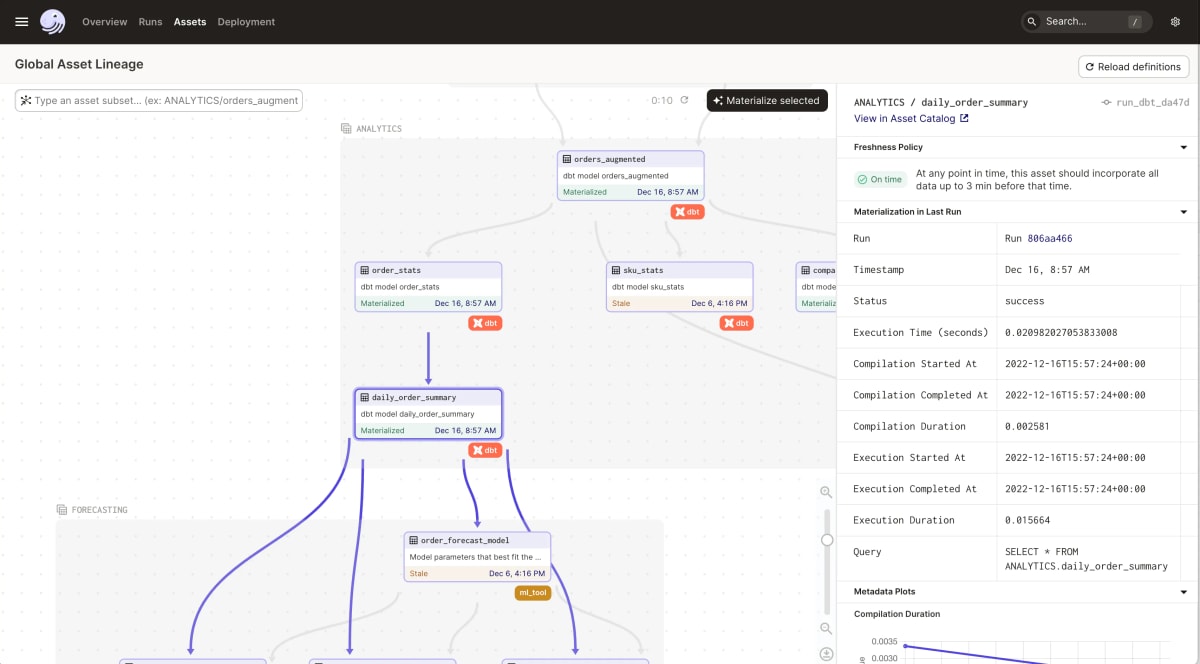Collapse Materialization in Last Run section
Image resolution: width=1200 pixels, height=664 pixels.
(1184, 212)
